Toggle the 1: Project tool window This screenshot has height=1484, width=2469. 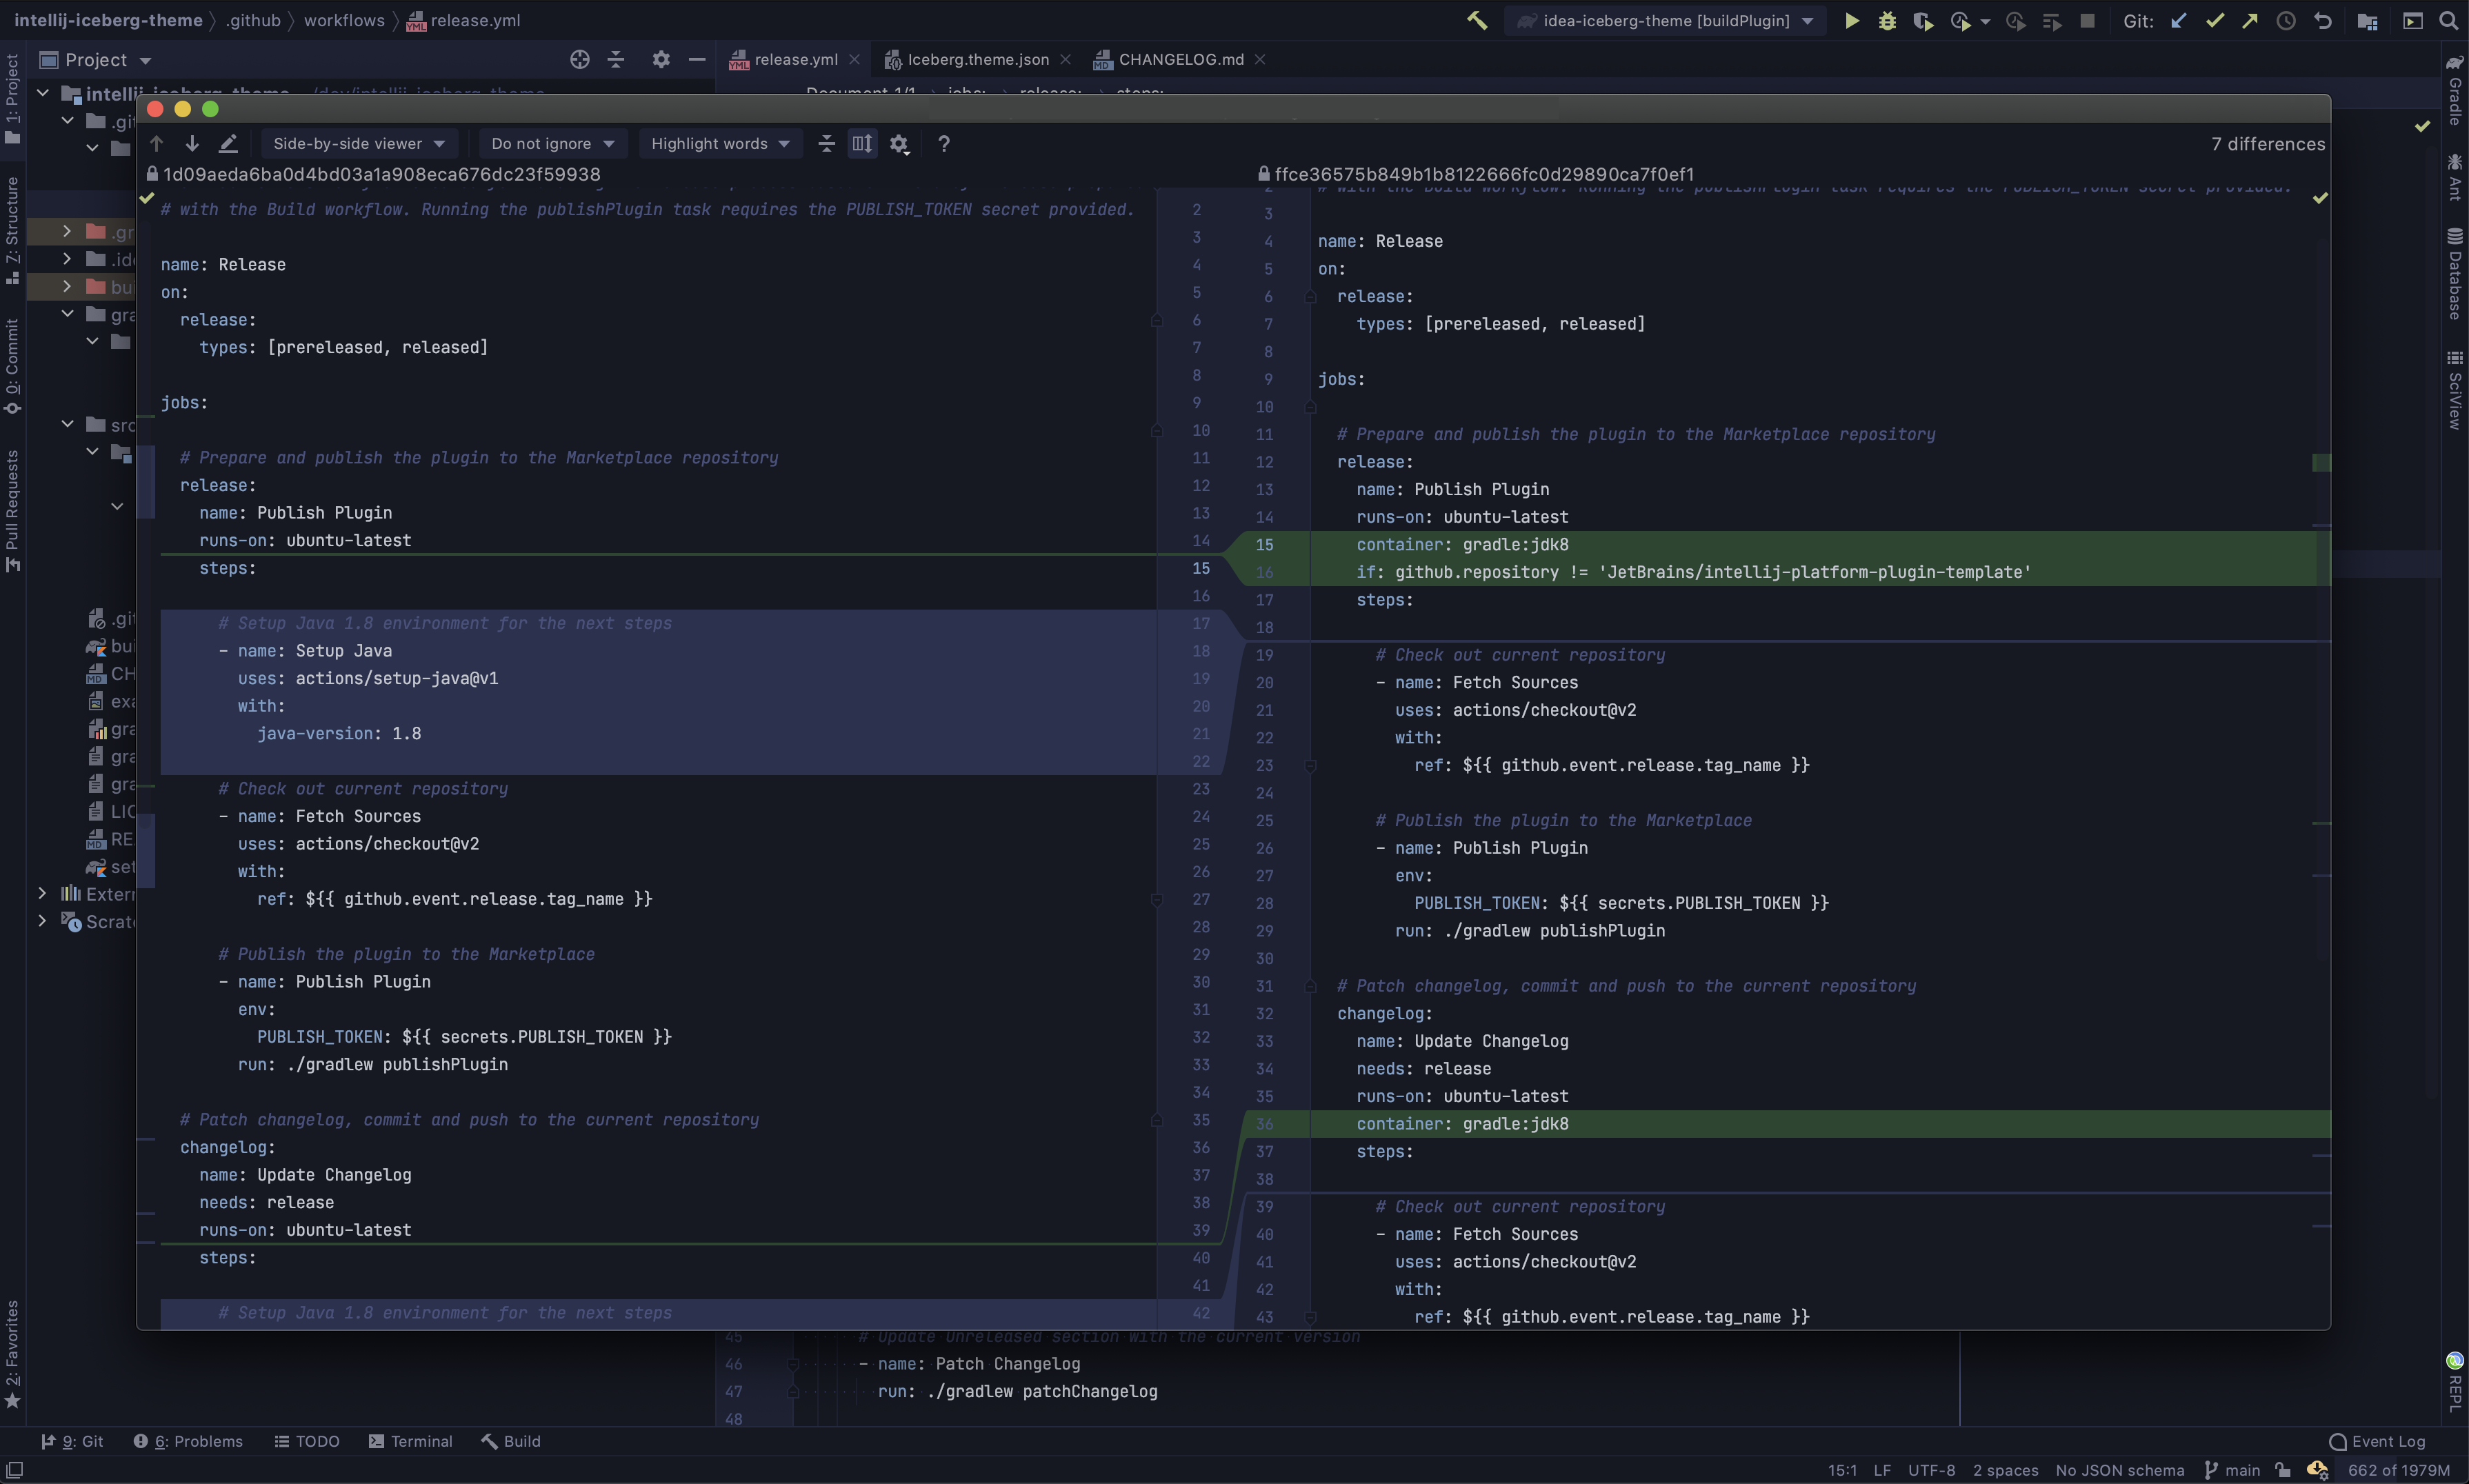click(x=12, y=98)
